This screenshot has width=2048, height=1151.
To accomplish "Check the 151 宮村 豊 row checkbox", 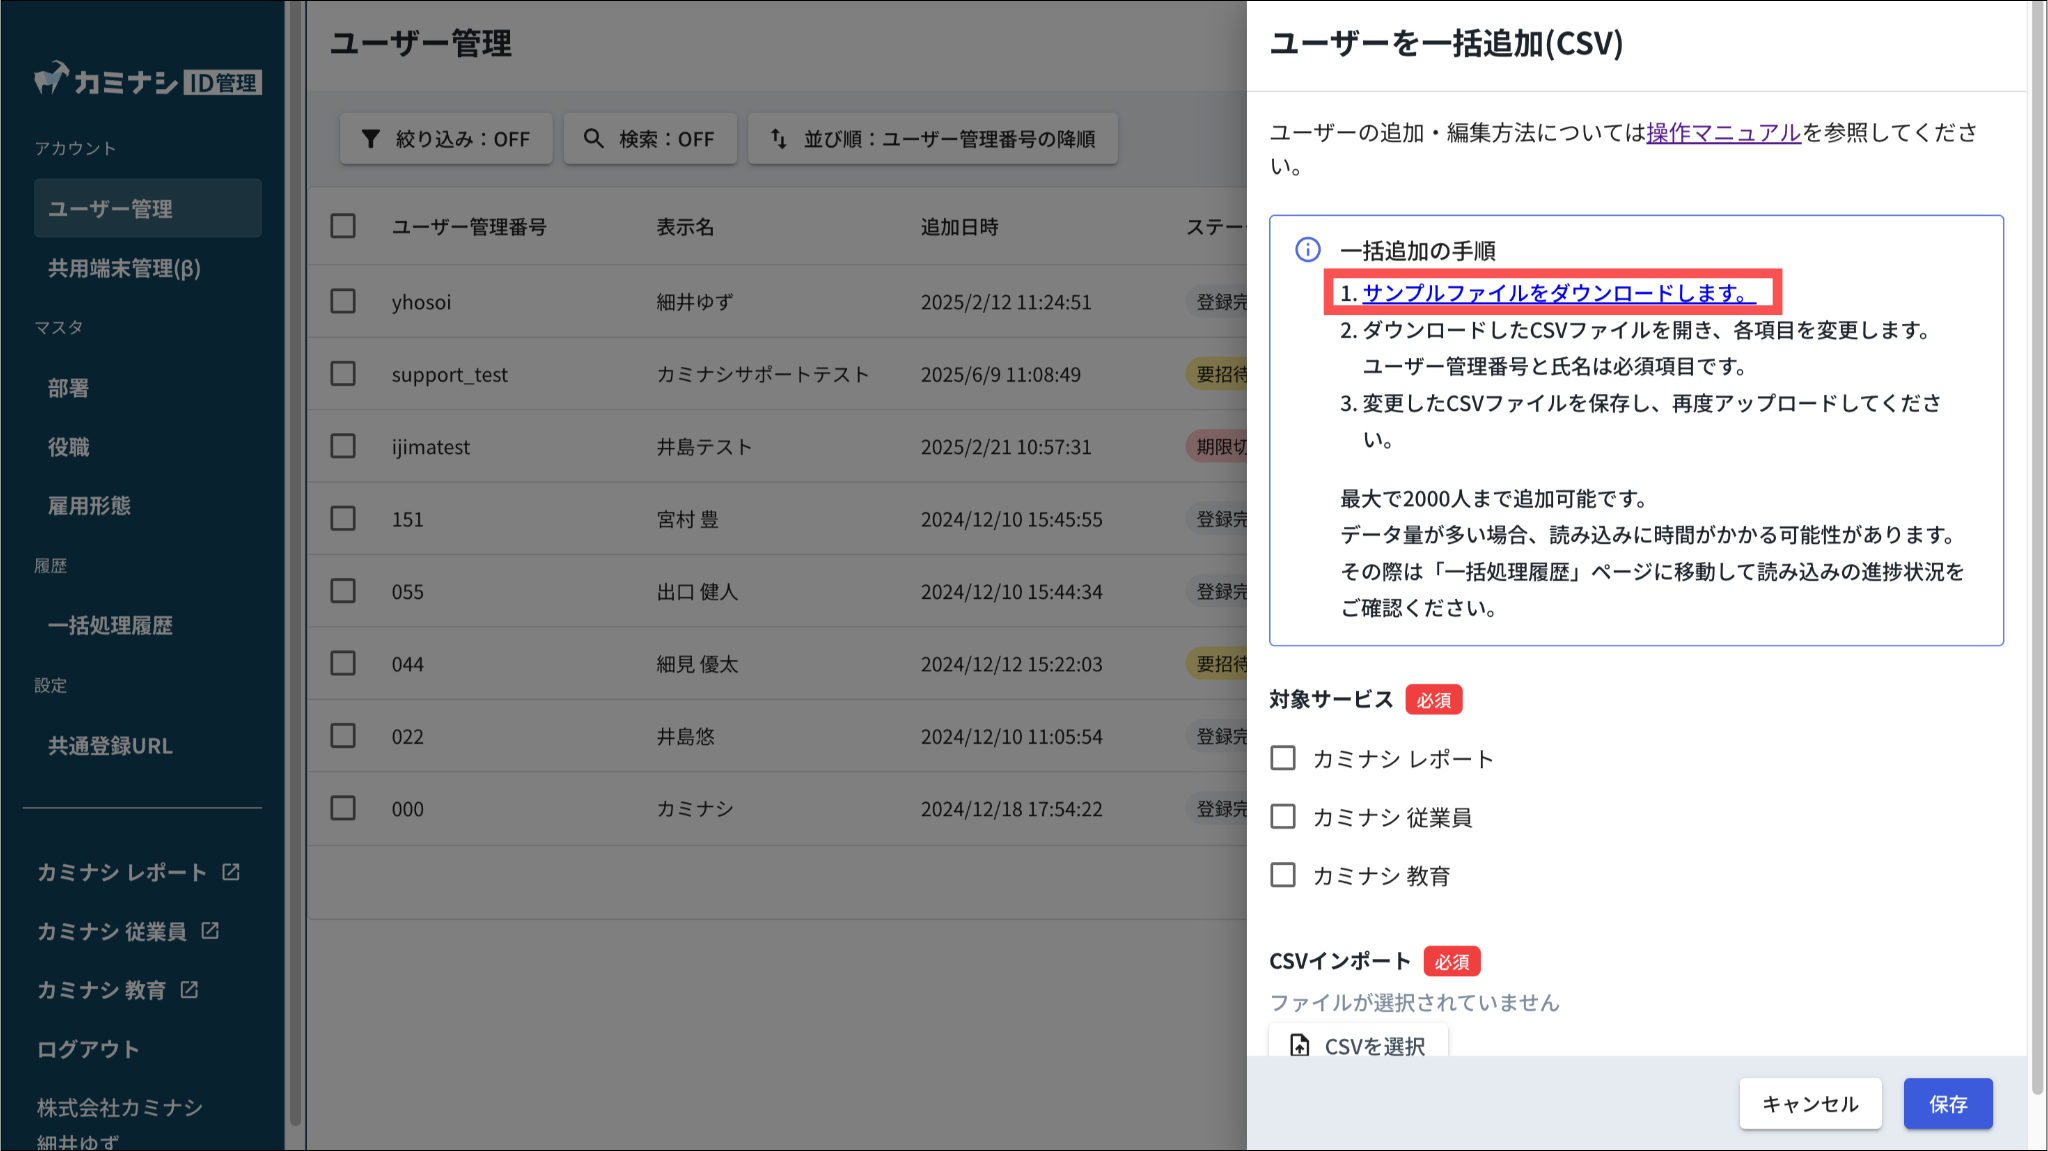I will (343, 518).
